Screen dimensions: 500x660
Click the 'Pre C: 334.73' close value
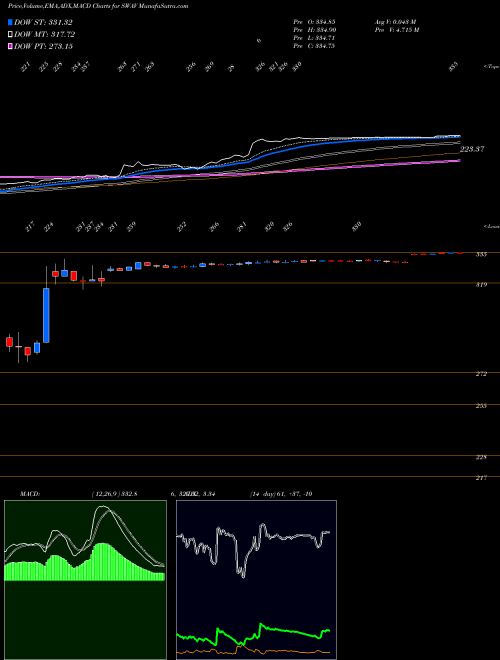[x=314, y=46]
